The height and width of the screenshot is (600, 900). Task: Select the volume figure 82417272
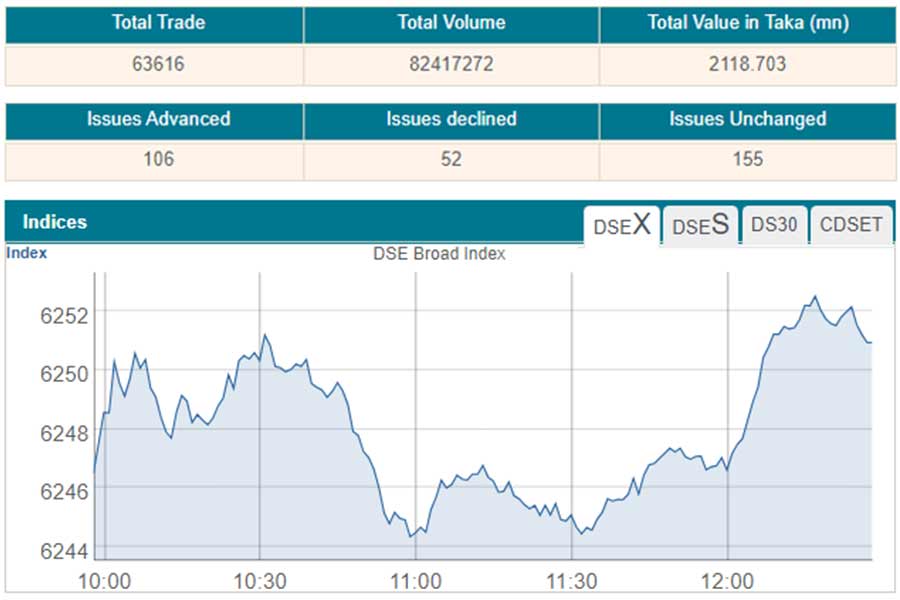coord(451,64)
